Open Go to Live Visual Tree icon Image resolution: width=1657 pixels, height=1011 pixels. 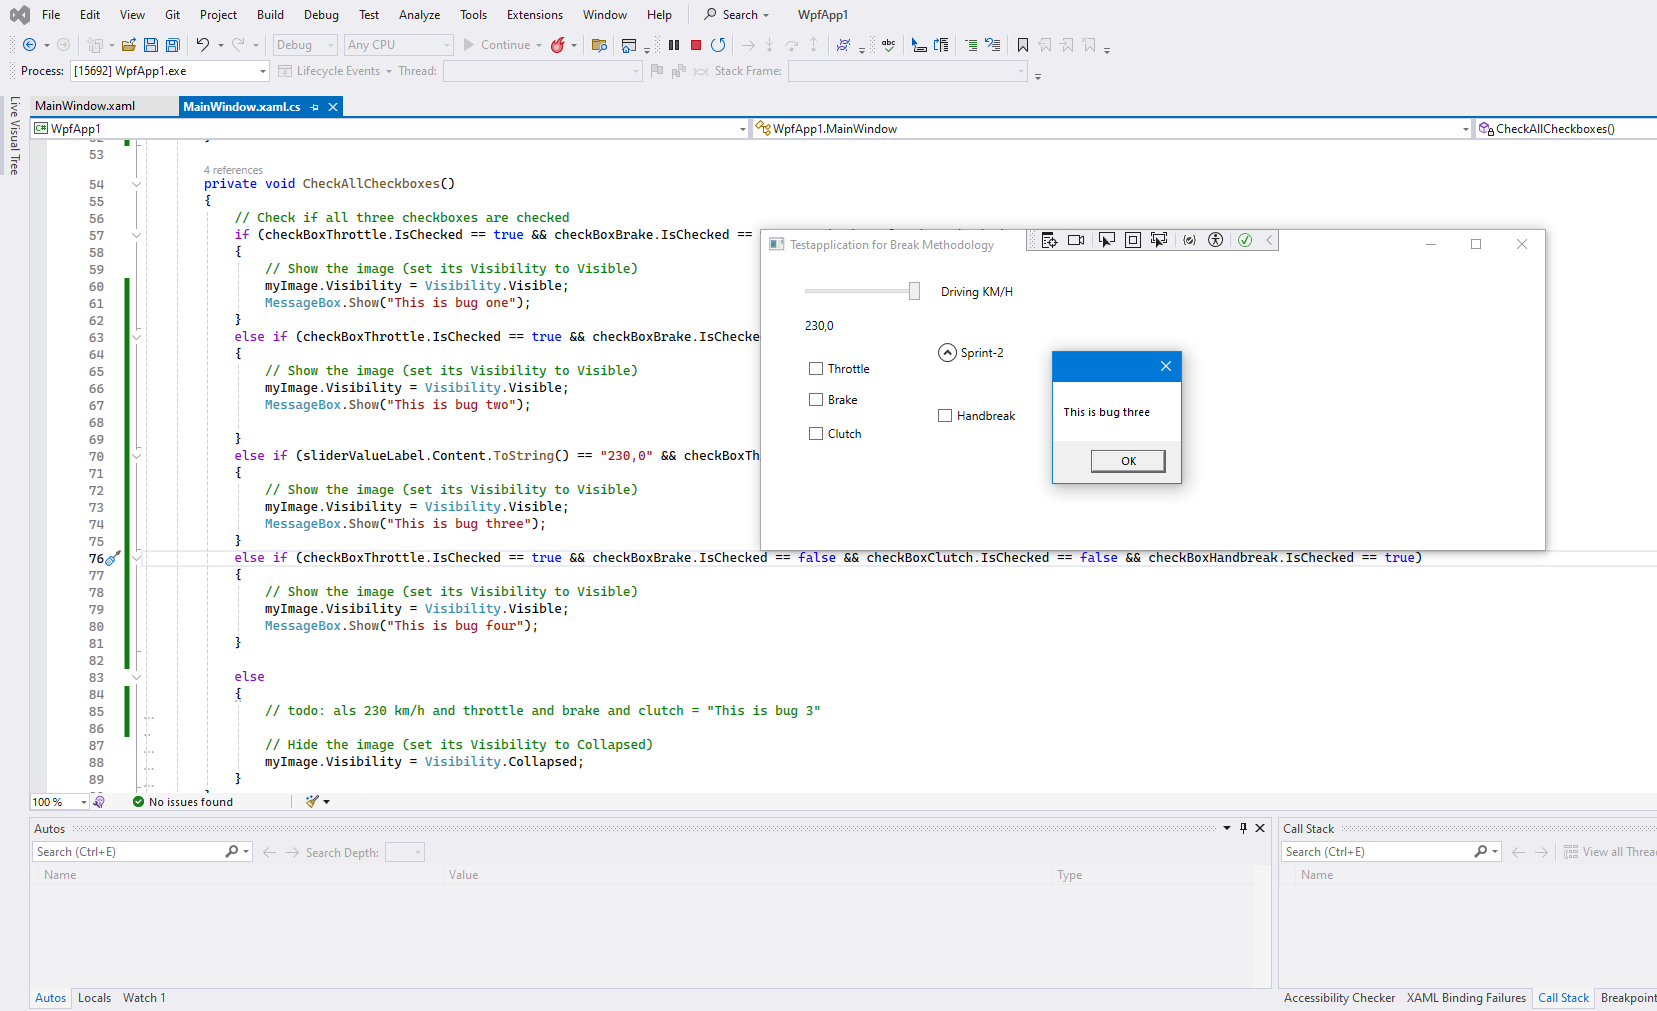pos(1049,240)
